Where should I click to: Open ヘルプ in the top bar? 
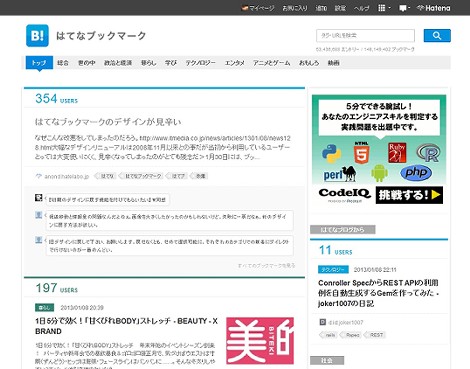tap(361, 8)
